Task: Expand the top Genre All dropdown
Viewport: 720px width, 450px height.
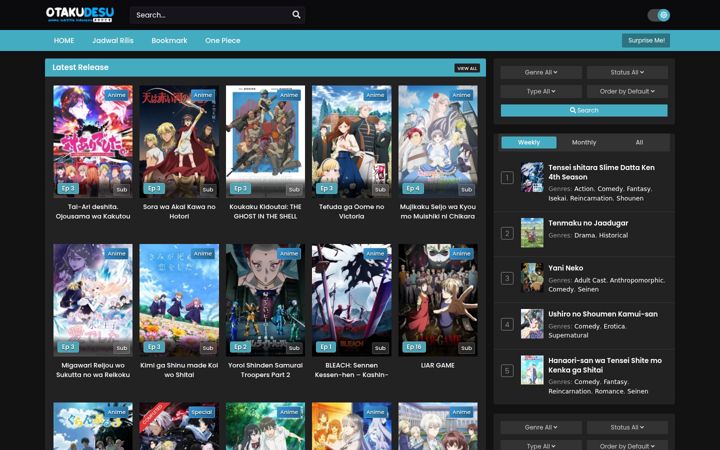Action: [541, 72]
